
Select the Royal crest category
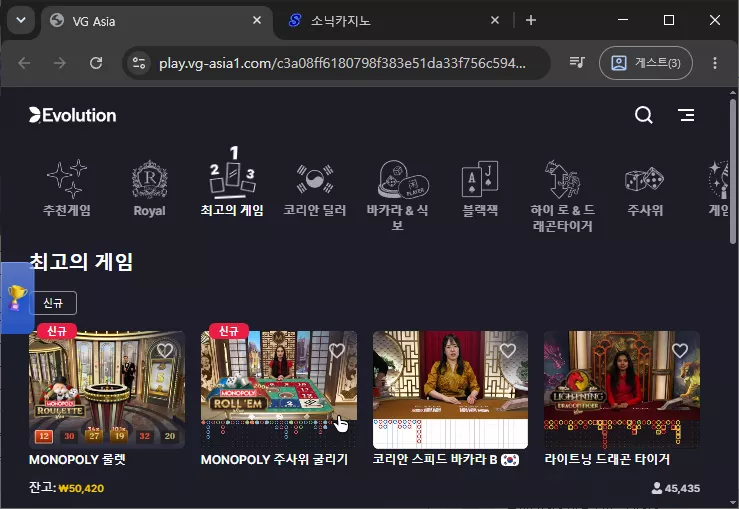coord(149,188)
